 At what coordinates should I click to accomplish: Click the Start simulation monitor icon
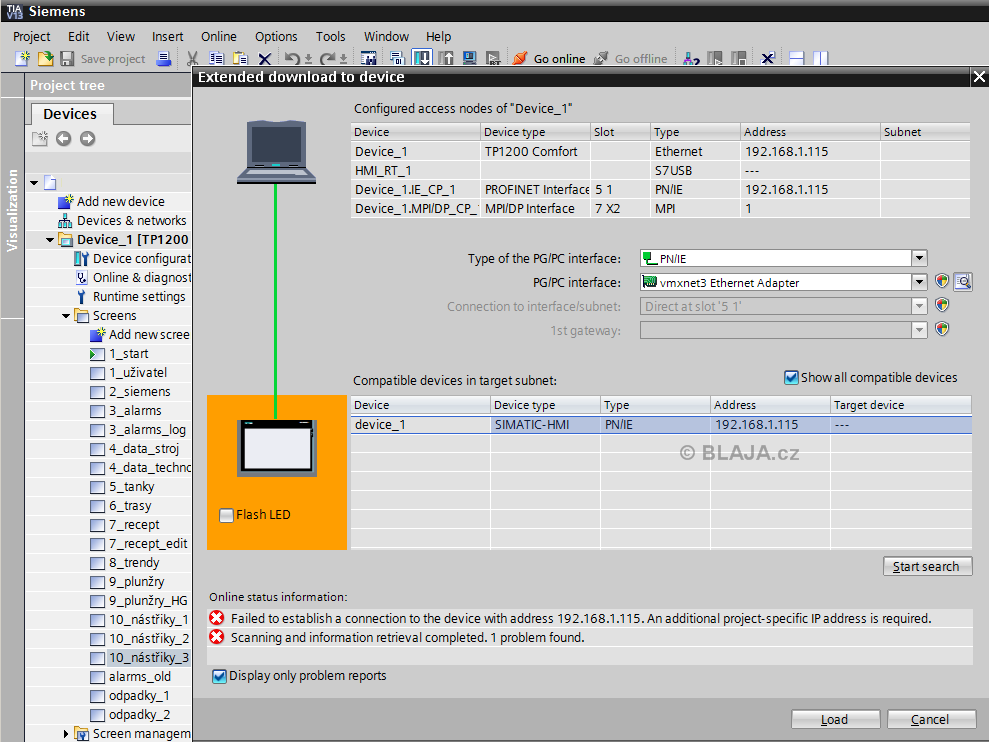tap(469, 59)
